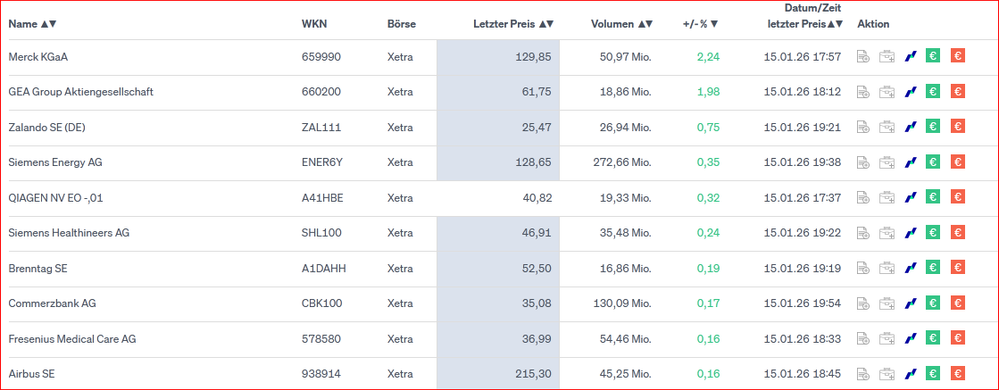Sell Brenntag SE with red euro icon

tap(957, 268)
